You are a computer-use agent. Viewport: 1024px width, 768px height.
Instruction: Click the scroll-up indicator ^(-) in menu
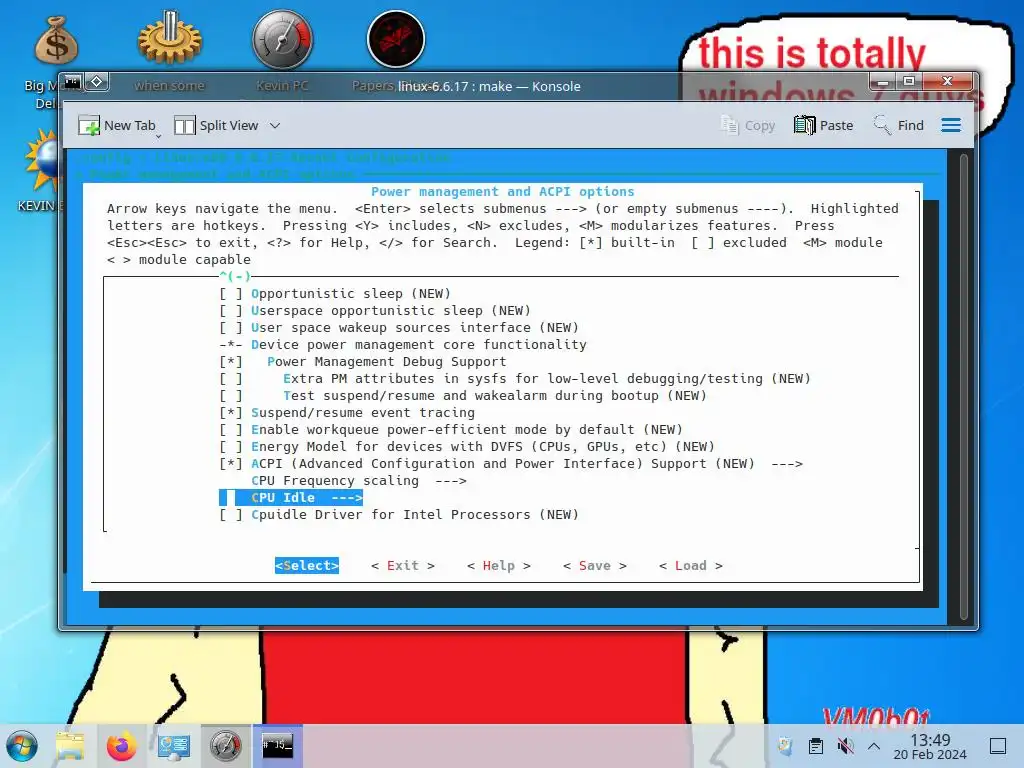click(x=235, y=276)
